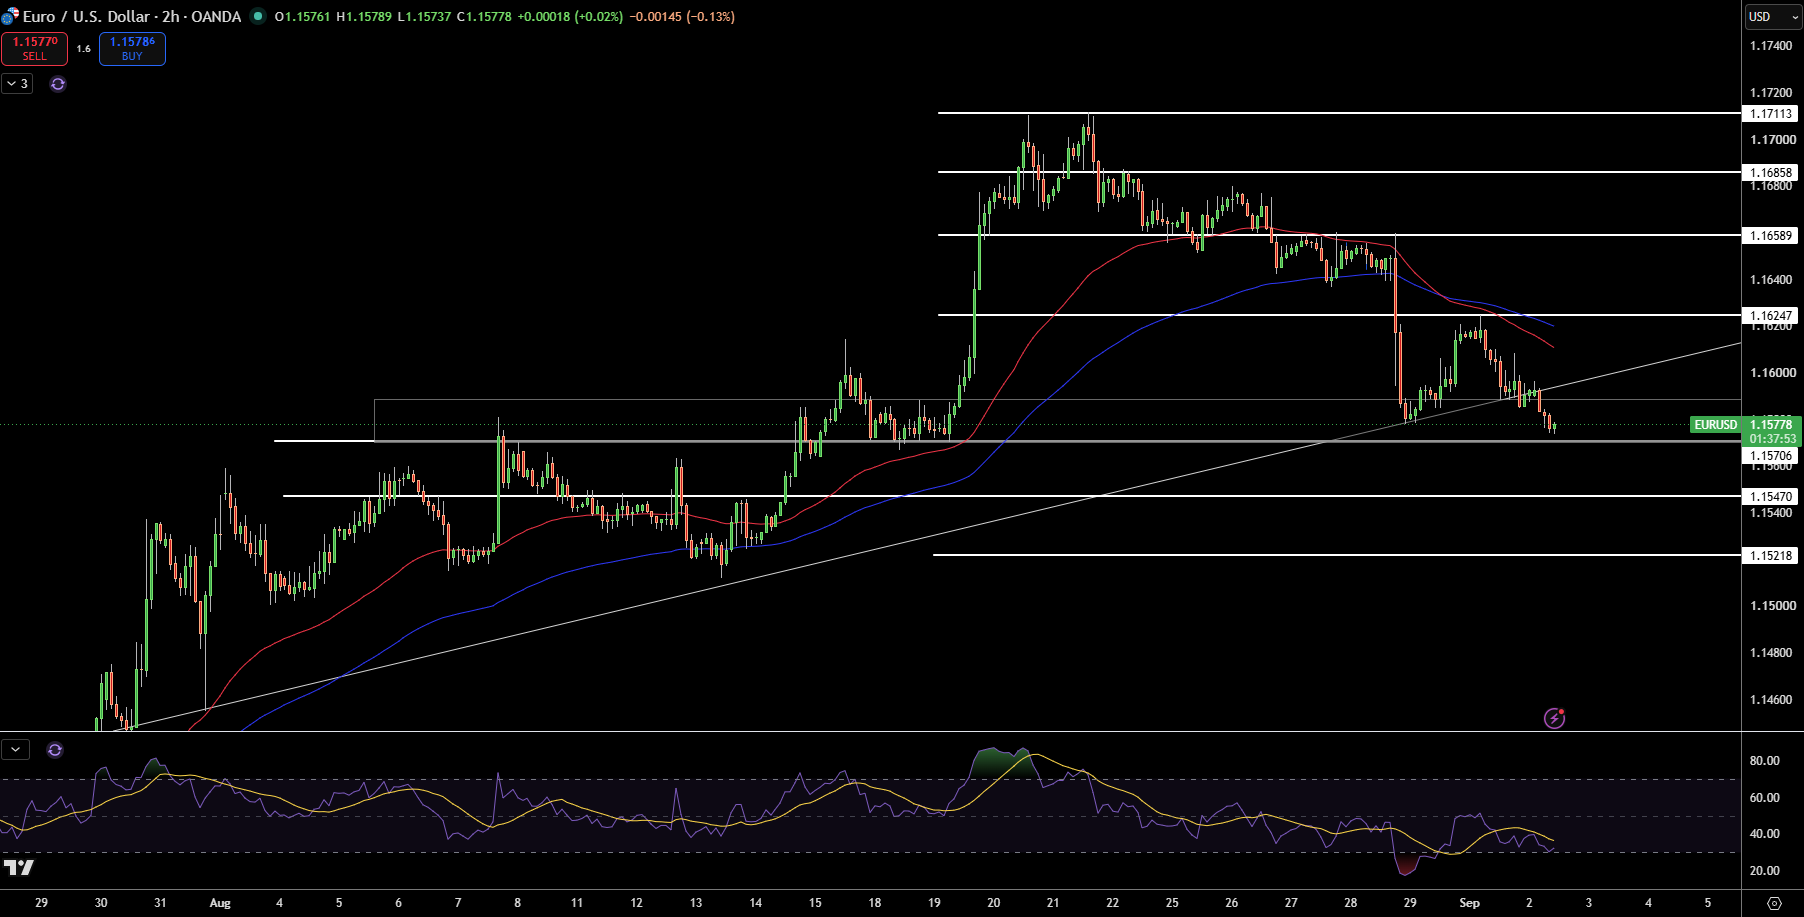
Task: Select the 1.16247 price level label
Action: [x=1770, y=316]
